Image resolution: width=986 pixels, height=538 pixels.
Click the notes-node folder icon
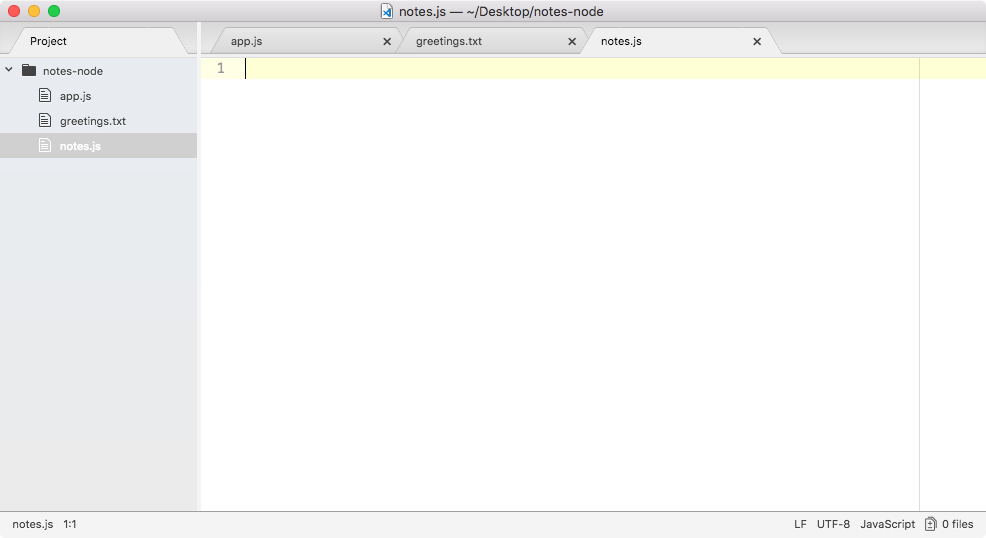[29, 70]
